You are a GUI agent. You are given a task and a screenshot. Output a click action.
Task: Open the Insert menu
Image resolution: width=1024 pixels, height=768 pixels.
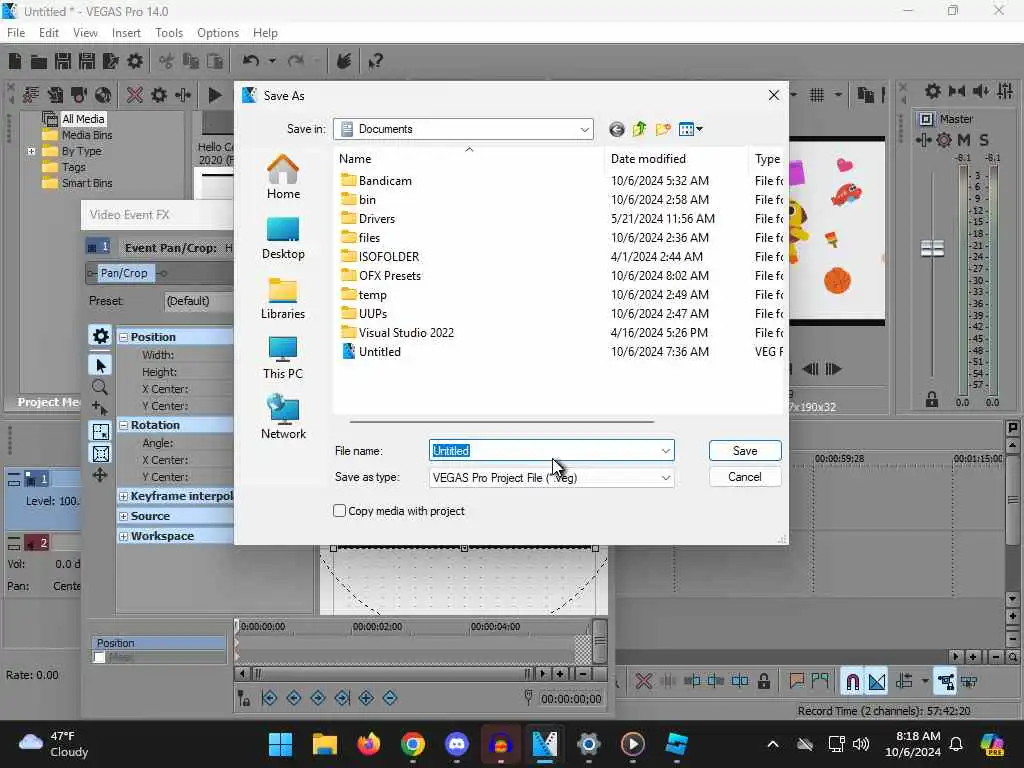pyautogui.click(x=126, y=33)
